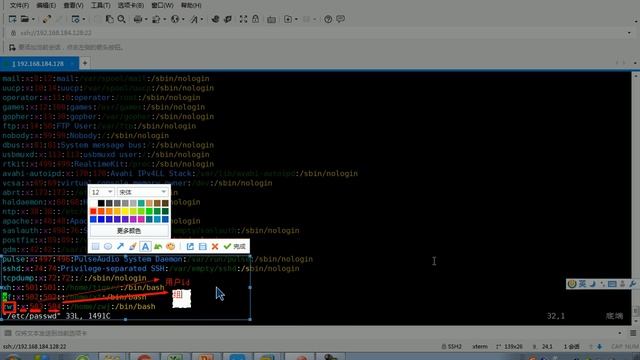The image size is (640, 360).
Task: Open the 文件(F) menu
Action: pos(19,5)
